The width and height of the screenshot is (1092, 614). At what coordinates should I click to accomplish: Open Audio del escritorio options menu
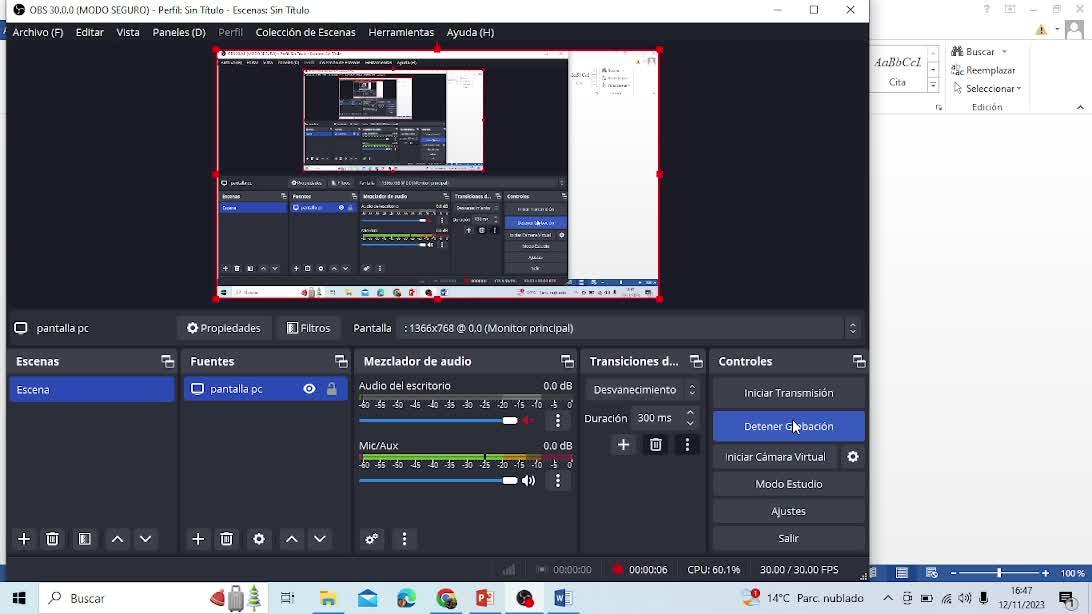coord(558,421)
